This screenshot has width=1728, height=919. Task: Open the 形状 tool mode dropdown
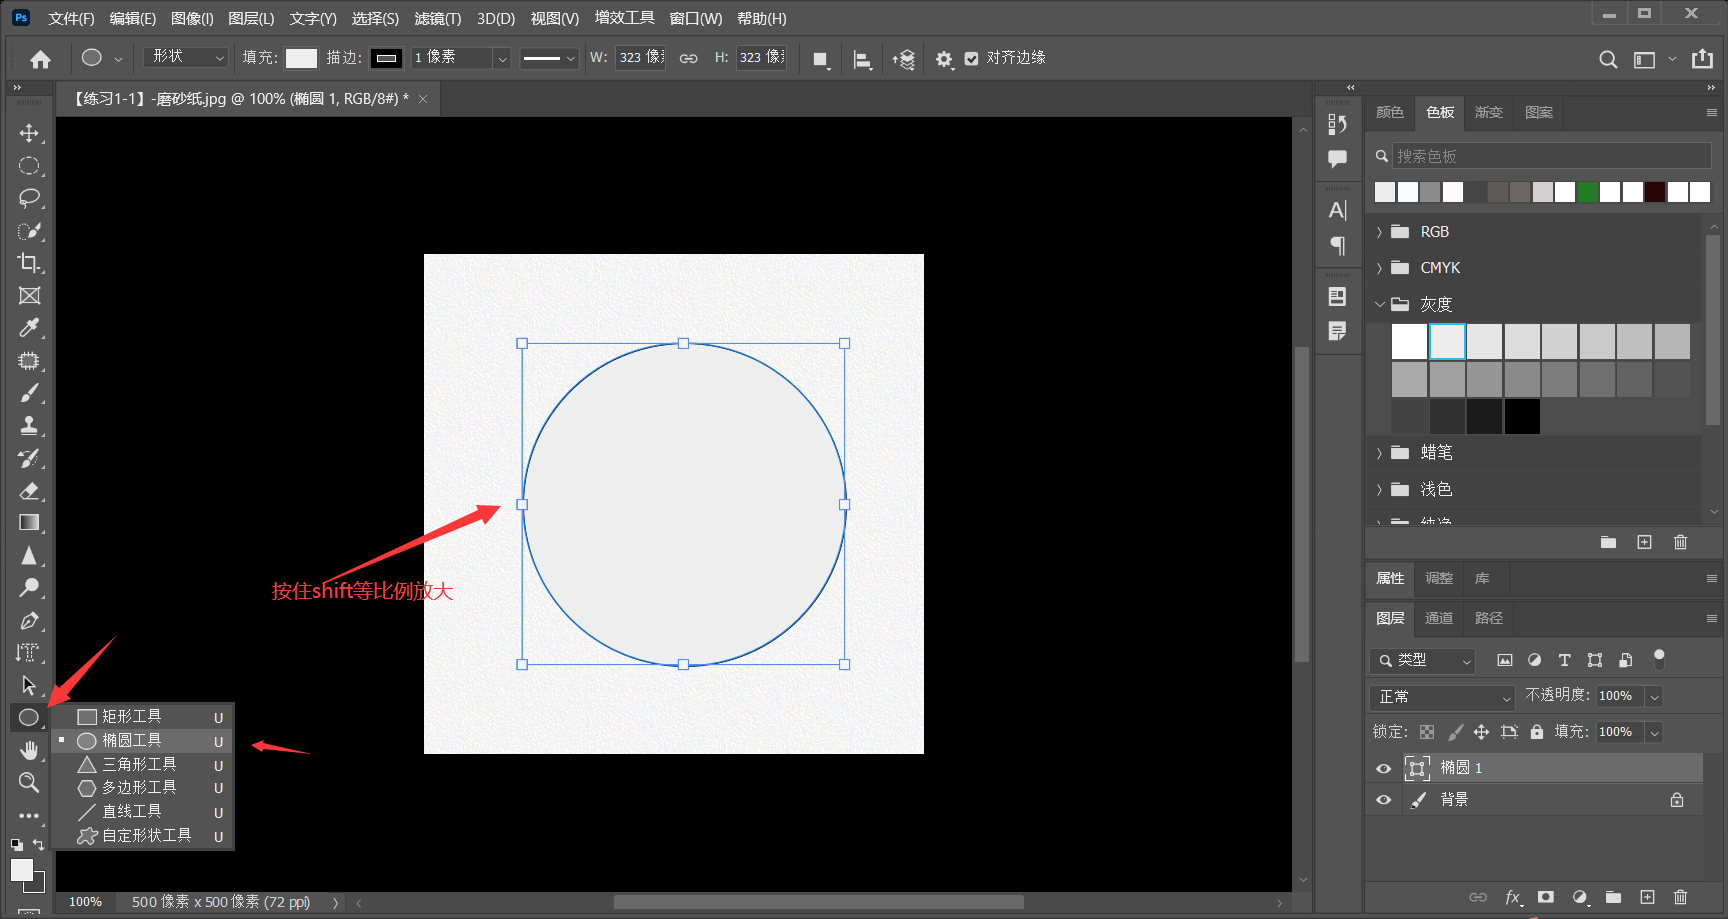[187, 57]
